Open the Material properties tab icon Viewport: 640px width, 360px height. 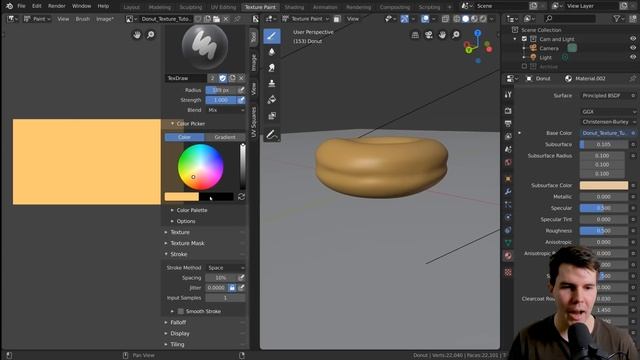tap(508, 256)
